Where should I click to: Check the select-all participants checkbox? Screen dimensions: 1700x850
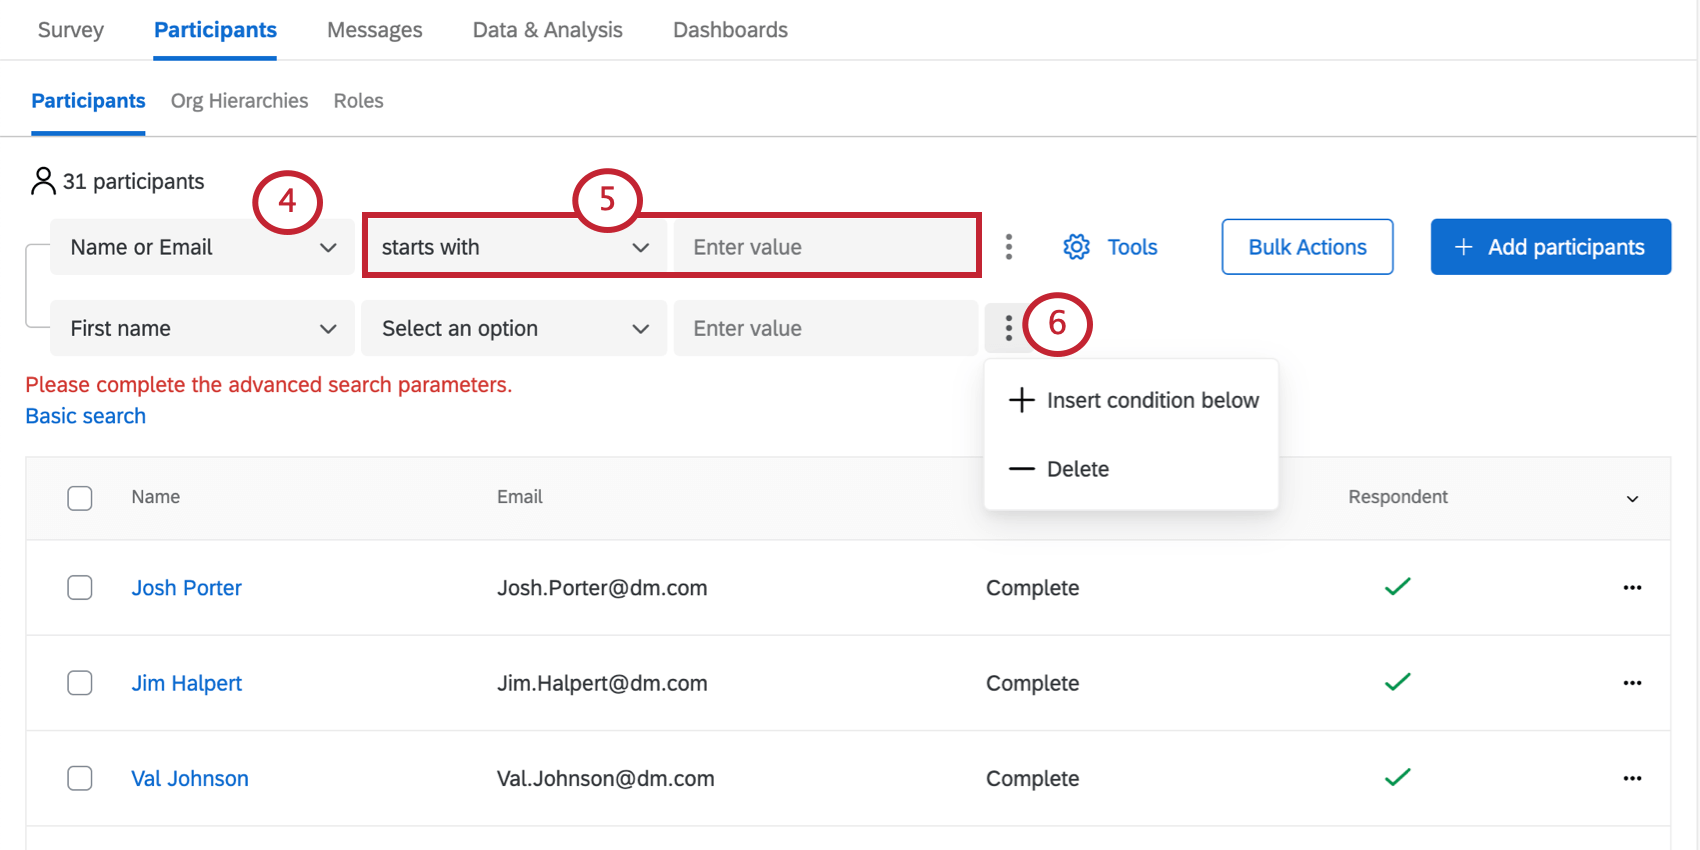[x=80, y=497]
